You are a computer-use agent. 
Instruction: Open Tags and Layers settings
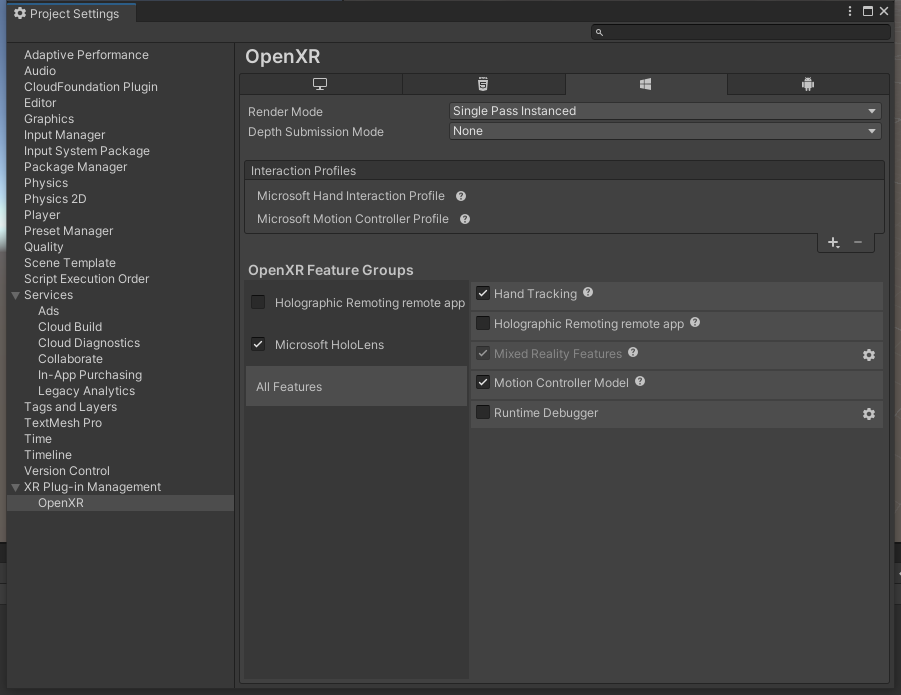point(70,407)
